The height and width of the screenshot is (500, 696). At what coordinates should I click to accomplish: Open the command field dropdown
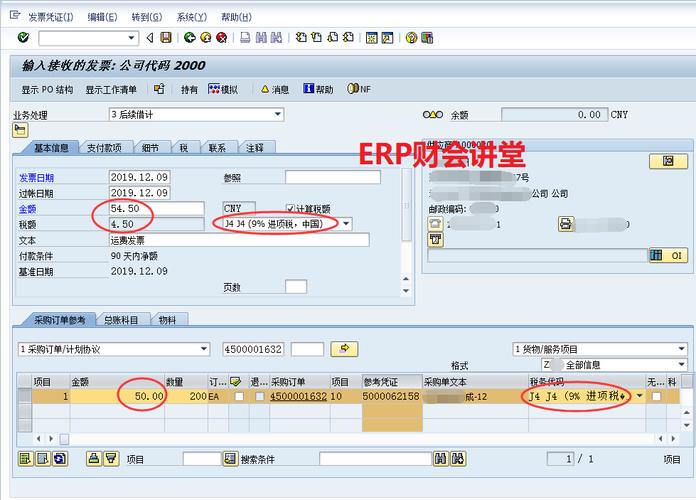pyautogui.click(x=131, y=38)
